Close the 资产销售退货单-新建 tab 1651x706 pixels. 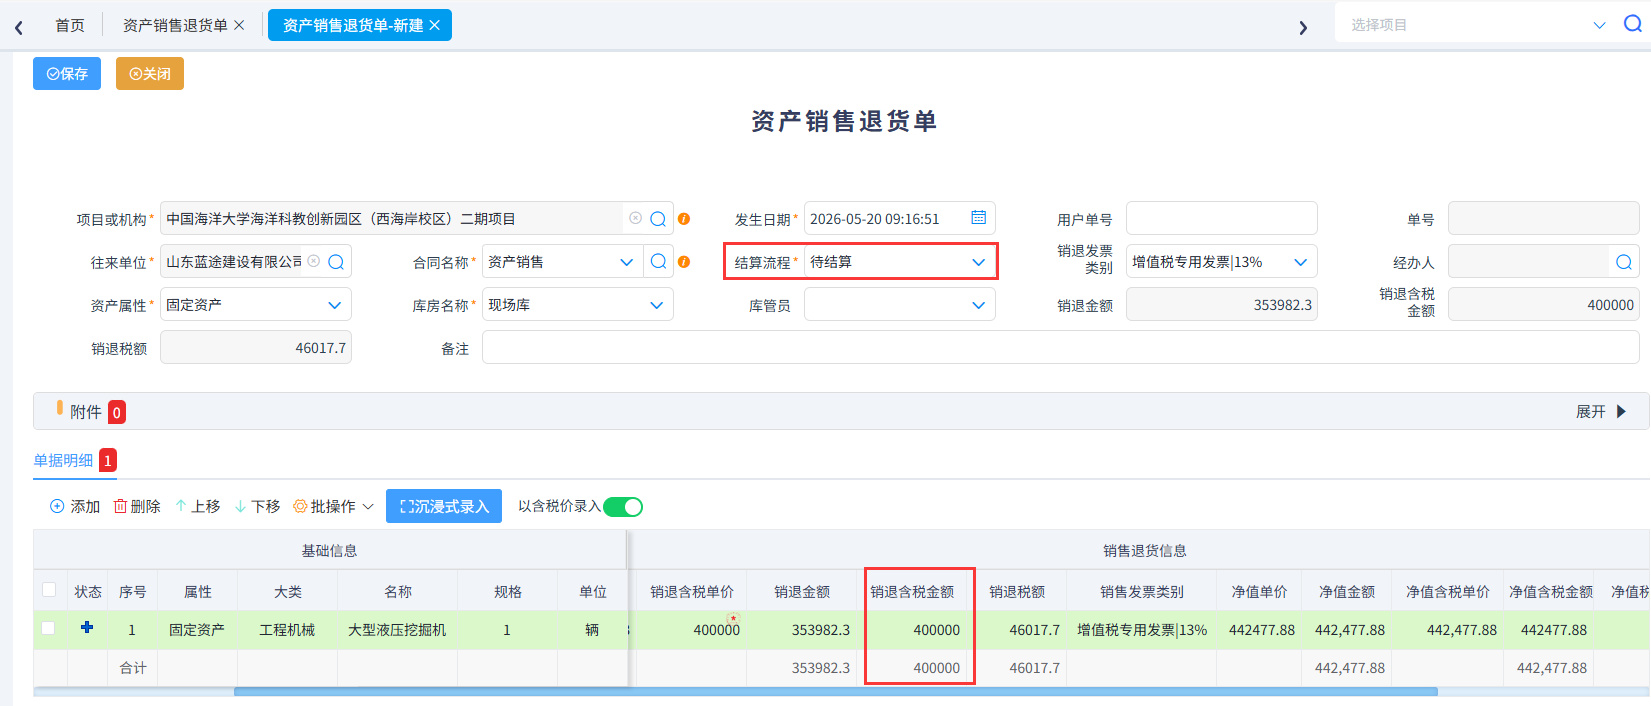(435, 25)
